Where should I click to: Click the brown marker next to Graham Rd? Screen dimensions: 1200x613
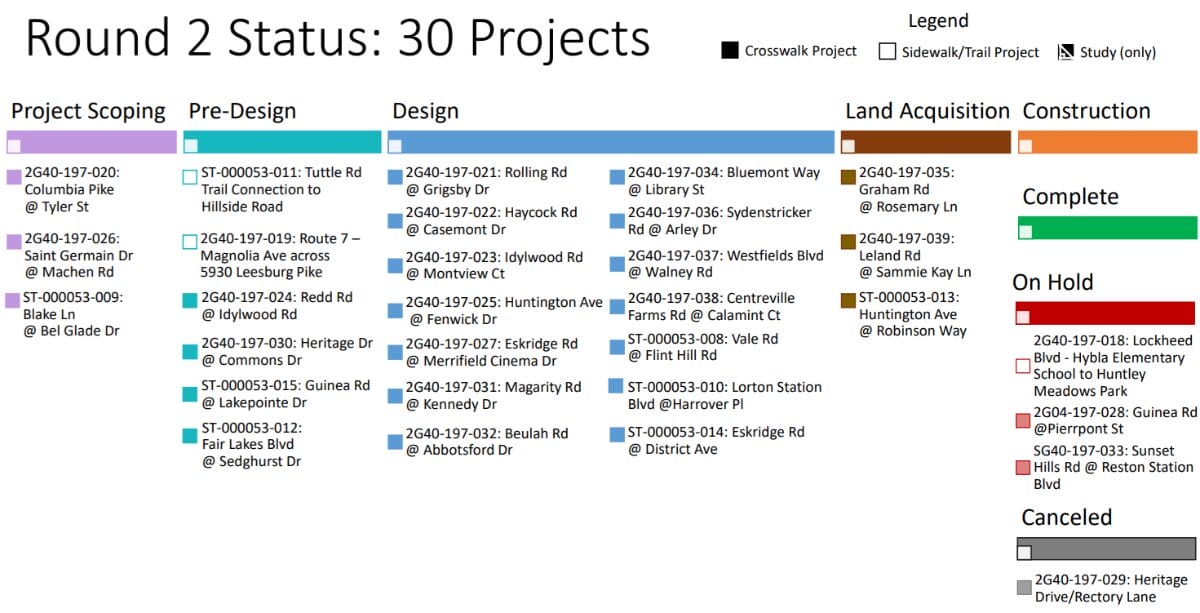pyautogui.click(x=848, y=178)
